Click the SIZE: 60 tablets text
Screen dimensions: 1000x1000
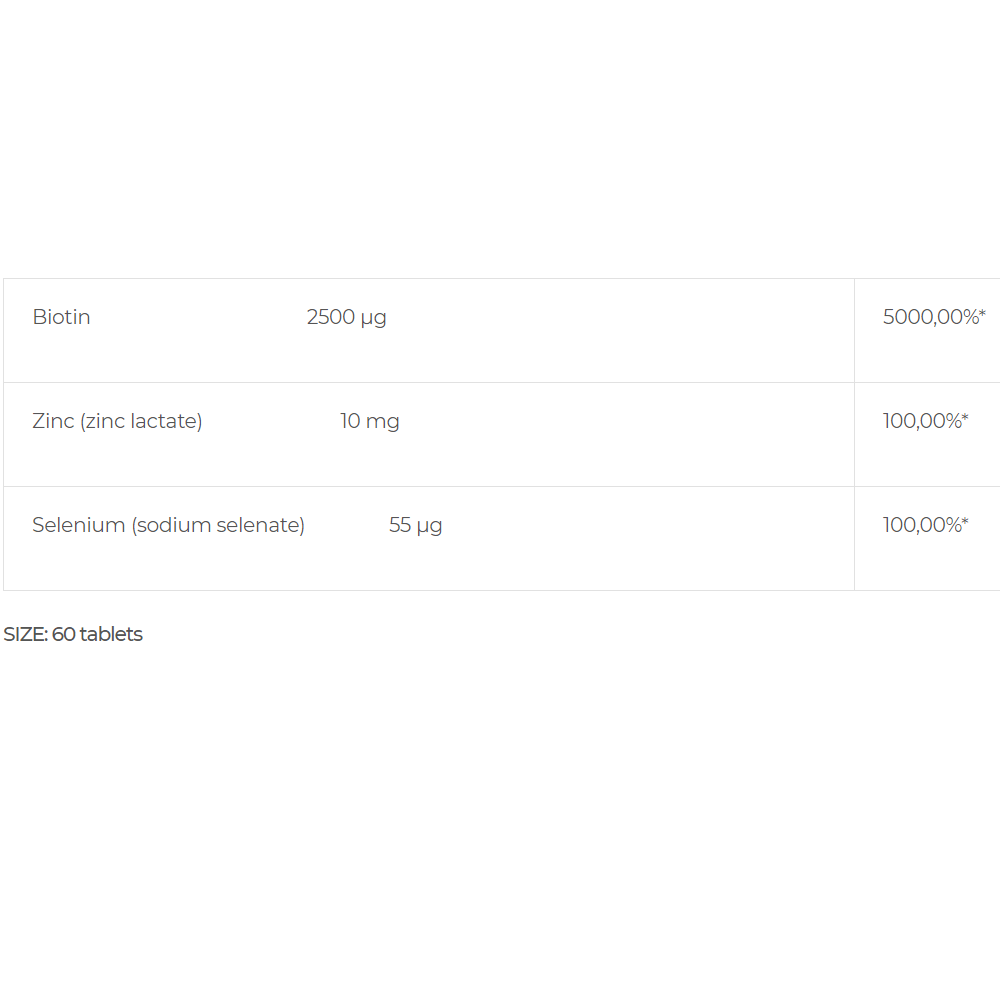click(73, 634)
